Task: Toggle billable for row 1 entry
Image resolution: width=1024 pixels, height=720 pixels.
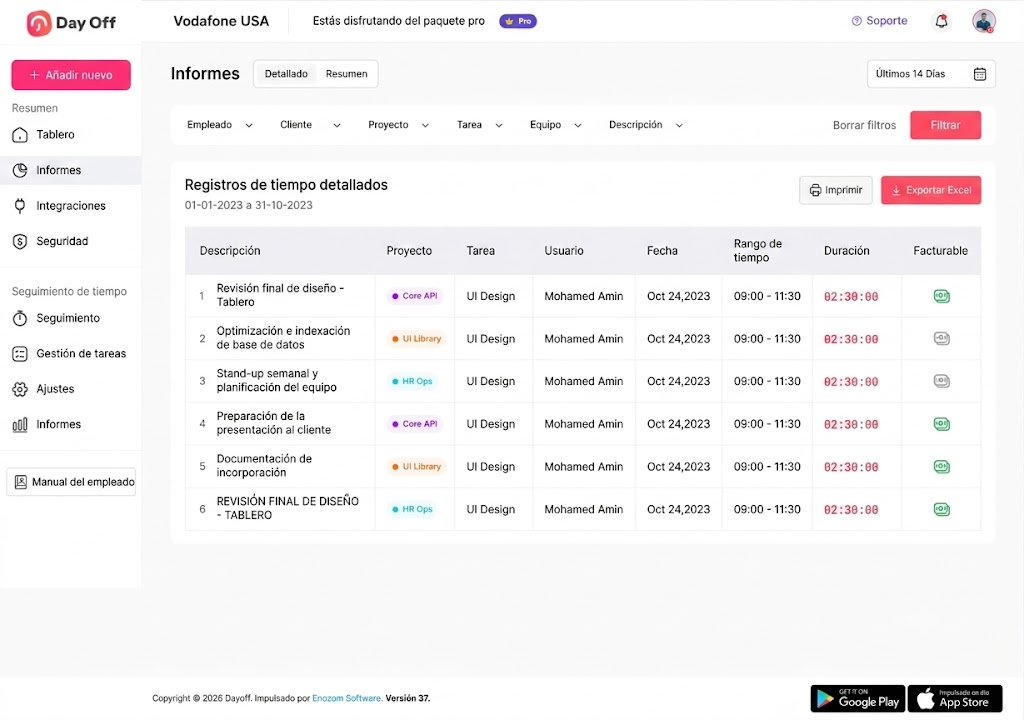Action: 941,296
